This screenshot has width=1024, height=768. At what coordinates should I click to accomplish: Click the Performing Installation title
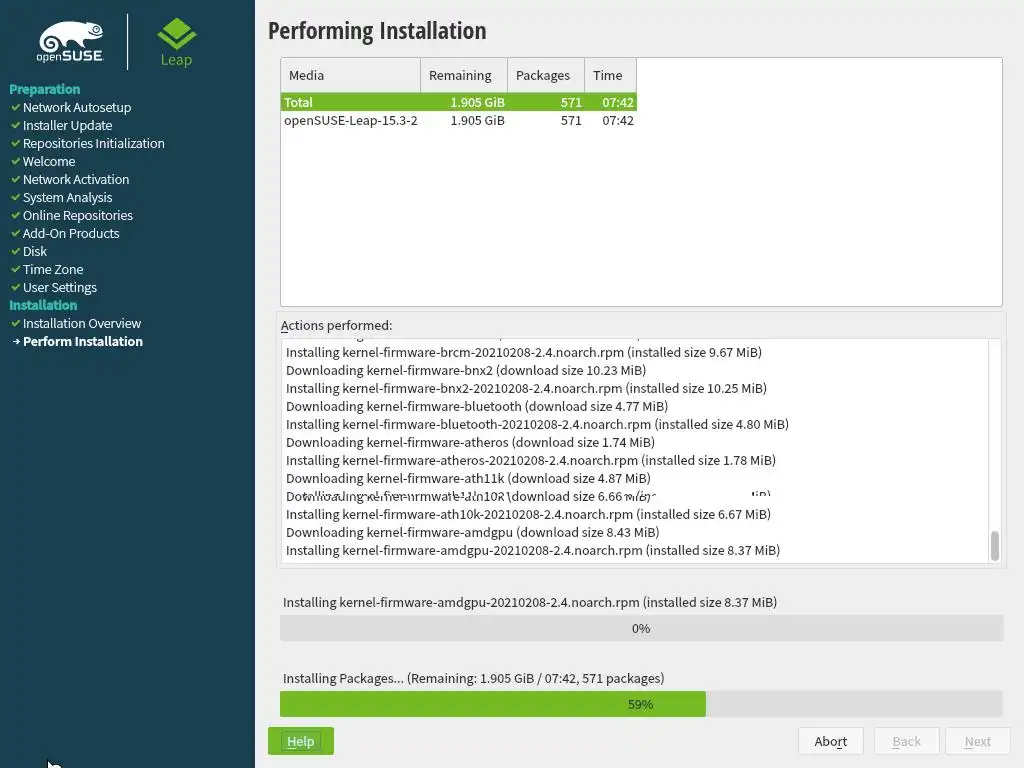pos(377,31)
